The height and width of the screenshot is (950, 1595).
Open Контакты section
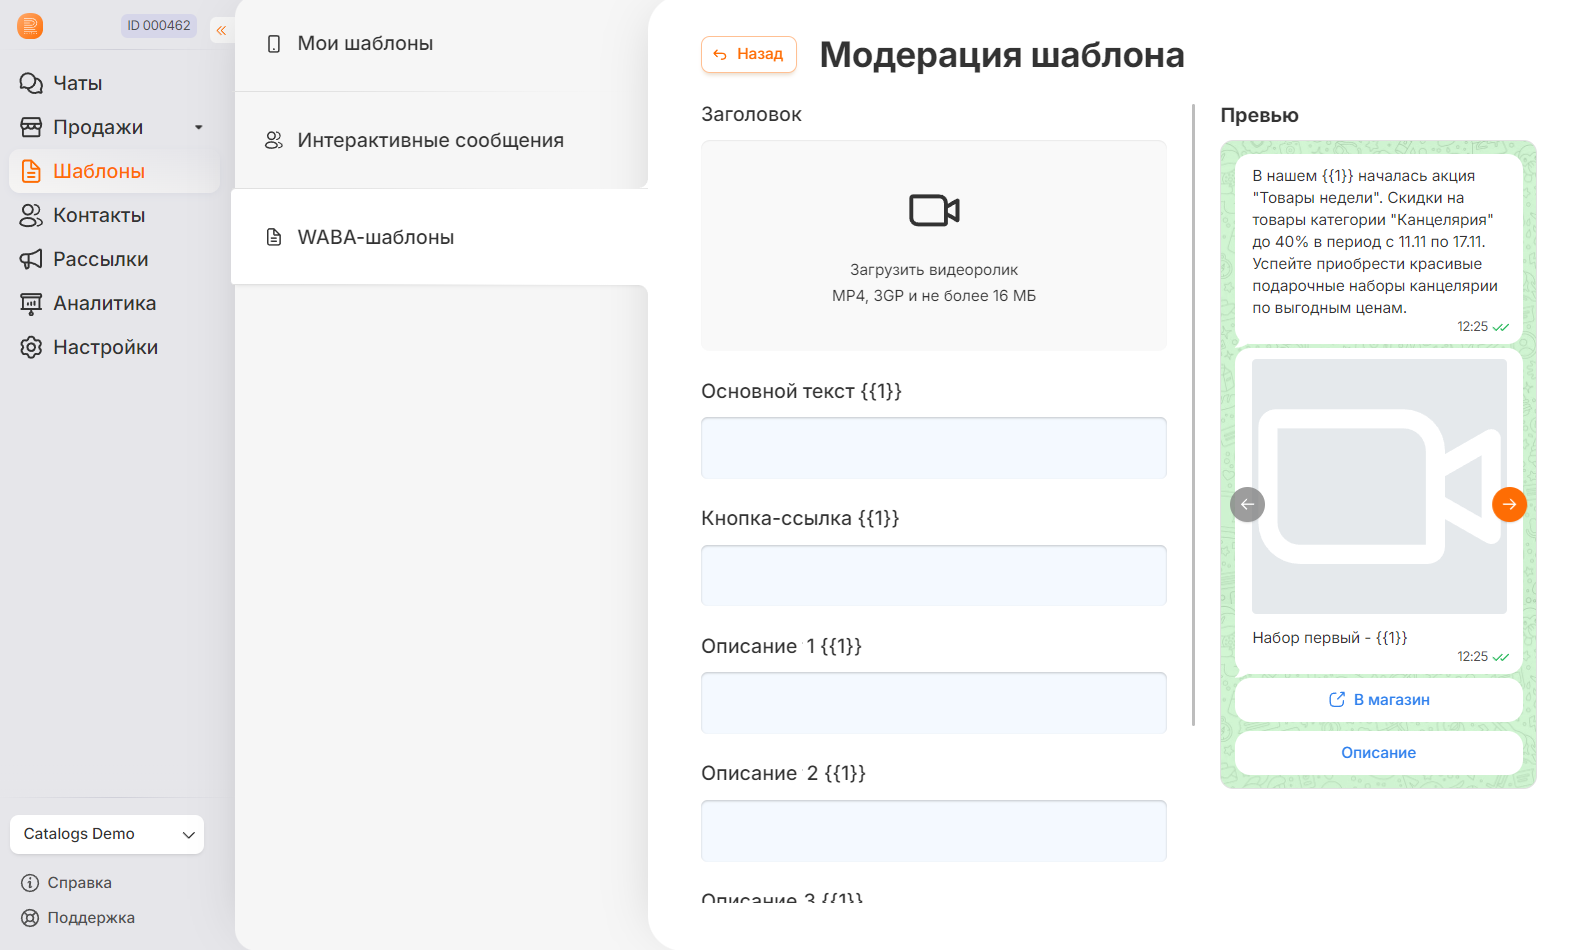(x=114, y=215)
